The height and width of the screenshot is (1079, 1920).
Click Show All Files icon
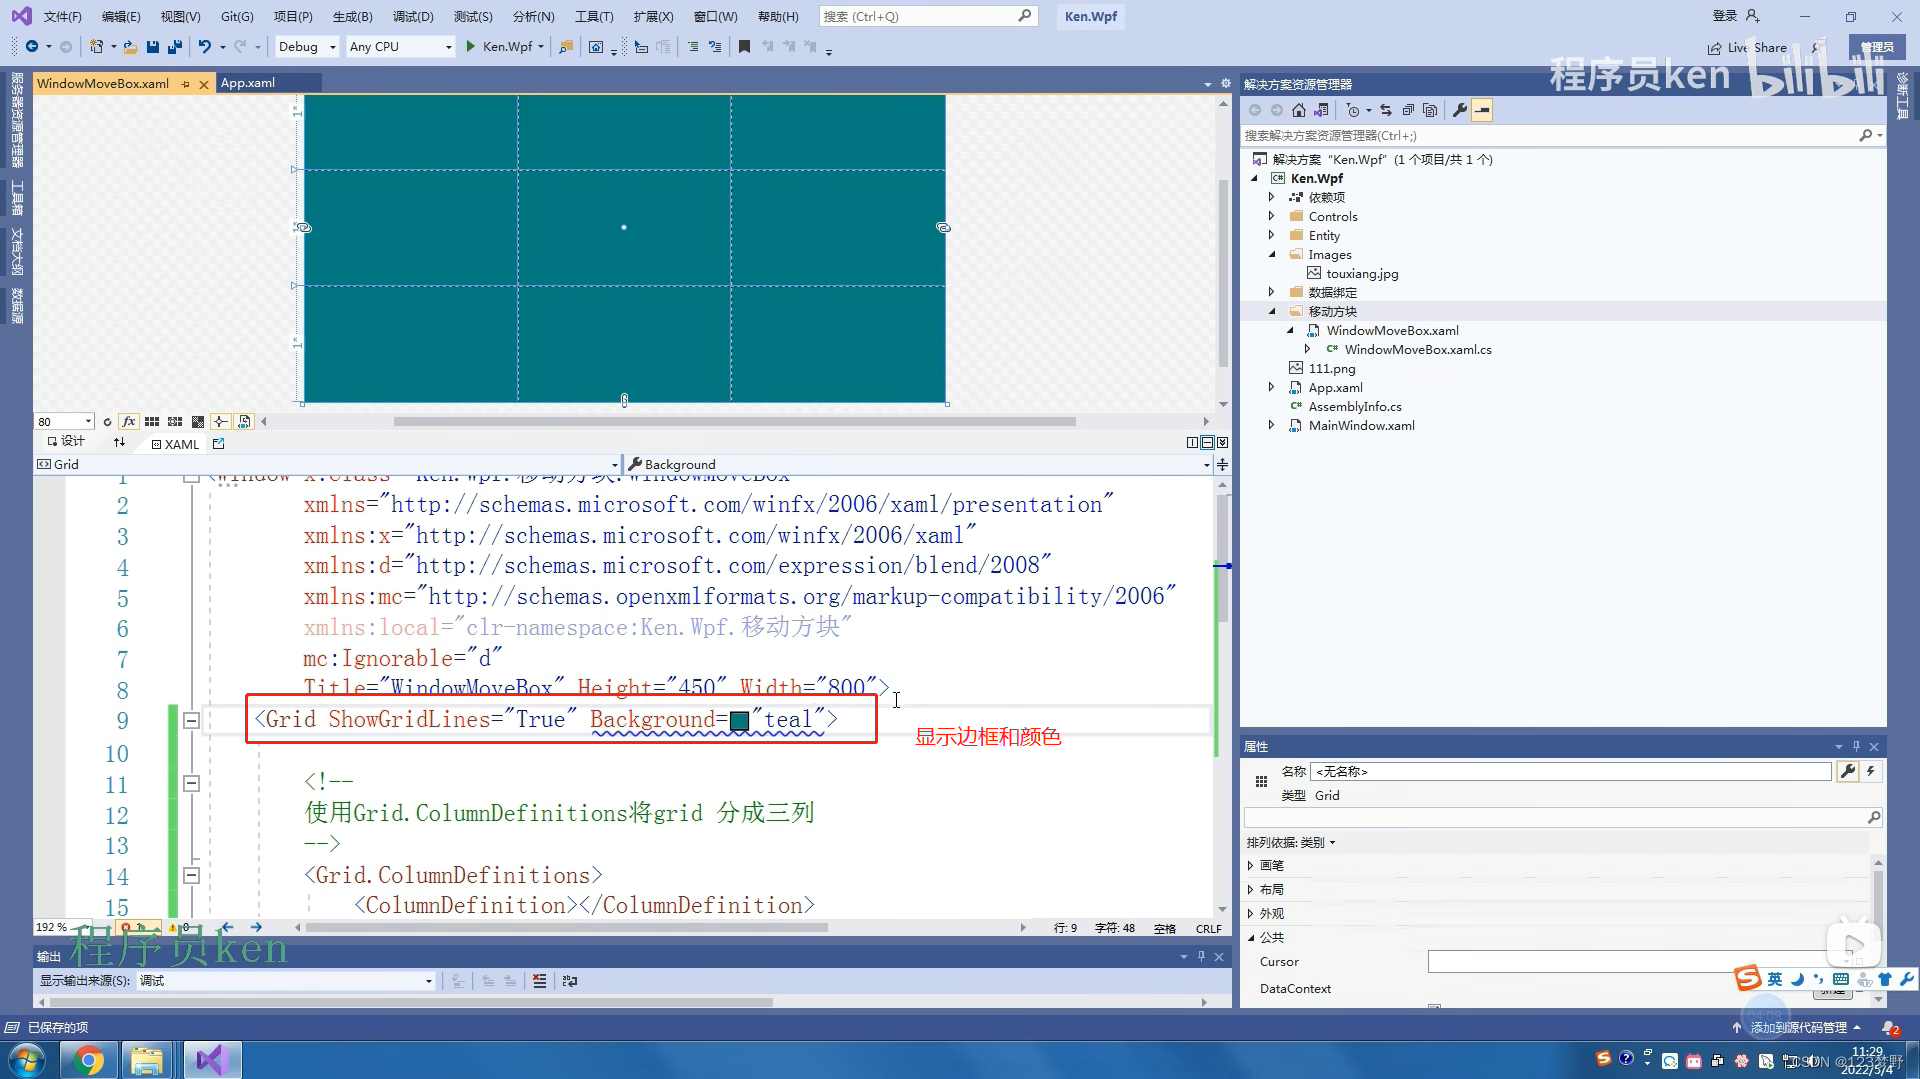tap(1430, 110)
